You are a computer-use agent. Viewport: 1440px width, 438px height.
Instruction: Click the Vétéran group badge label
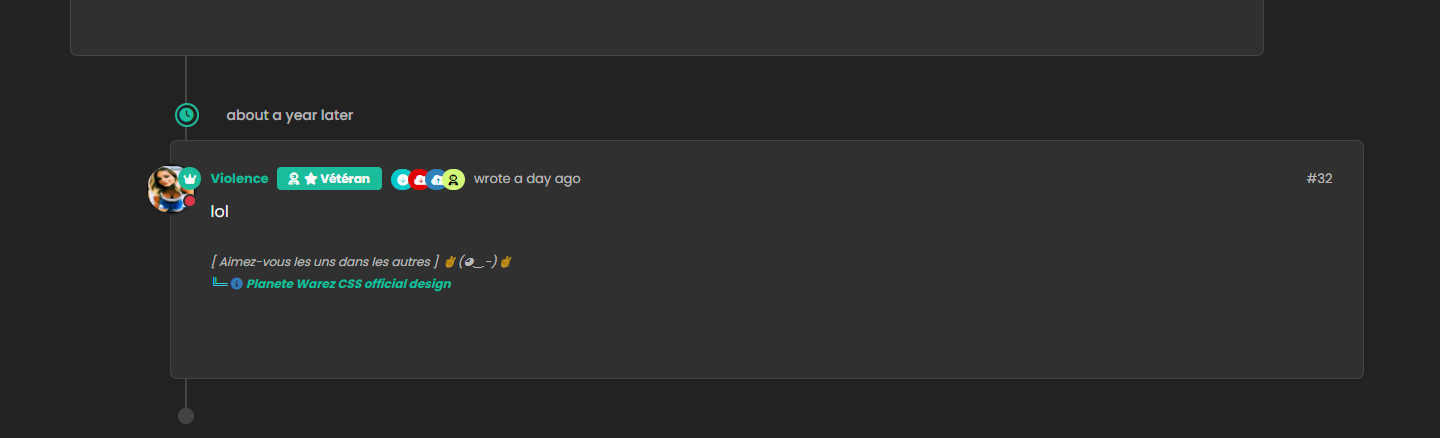[x=345, y=179]
